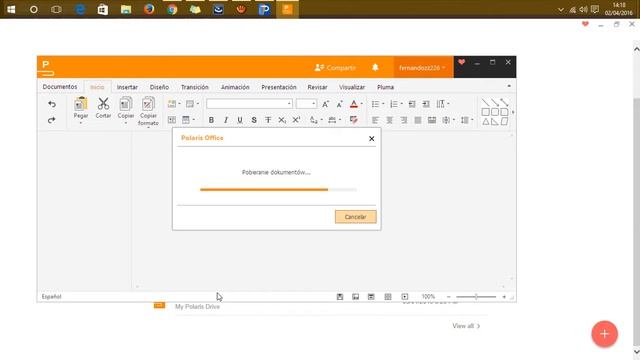Viewport: 640px width, 360px height.
Task: Toggle Italic formatting
Action: click(225, 120)
